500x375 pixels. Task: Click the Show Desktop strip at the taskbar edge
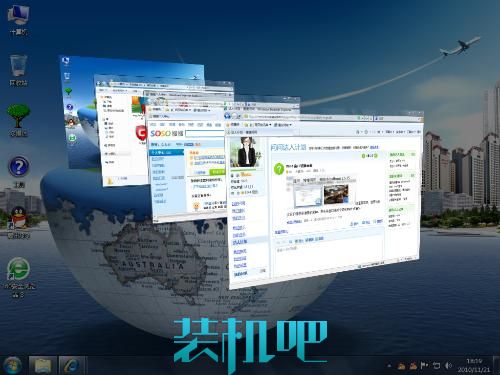[x=497, y=365]
